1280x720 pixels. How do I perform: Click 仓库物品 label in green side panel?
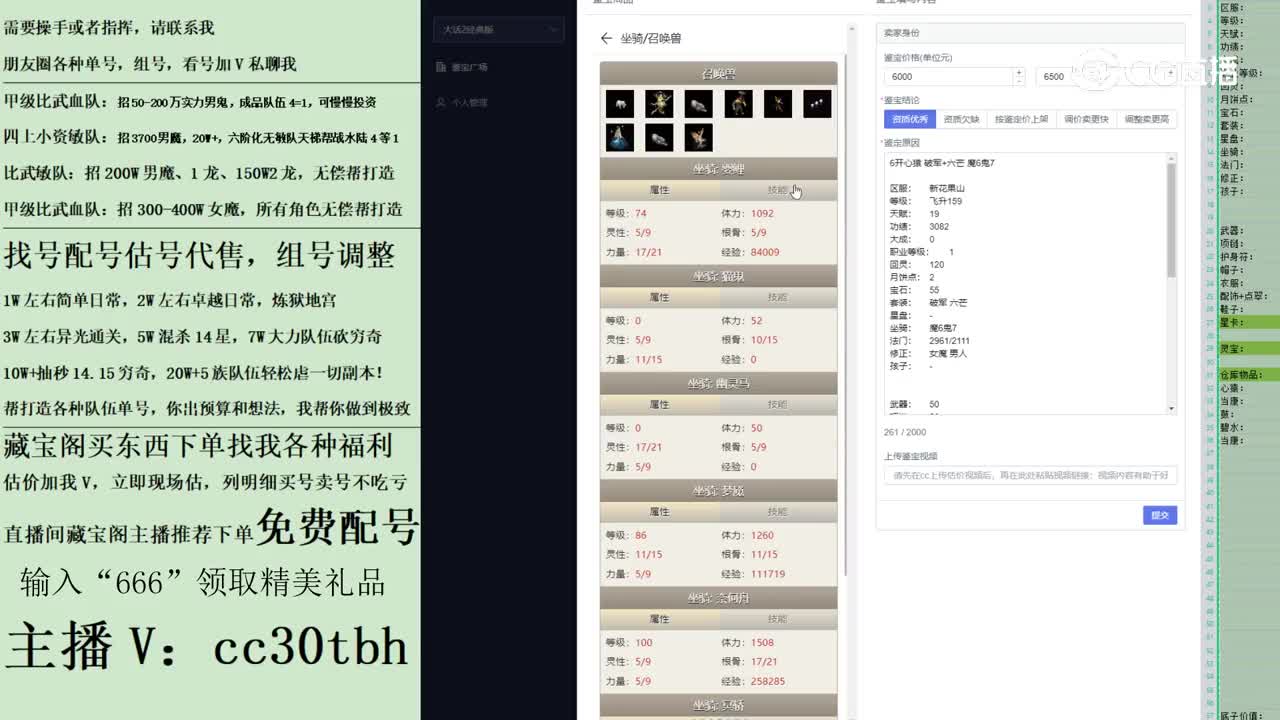click(1241, 374)
